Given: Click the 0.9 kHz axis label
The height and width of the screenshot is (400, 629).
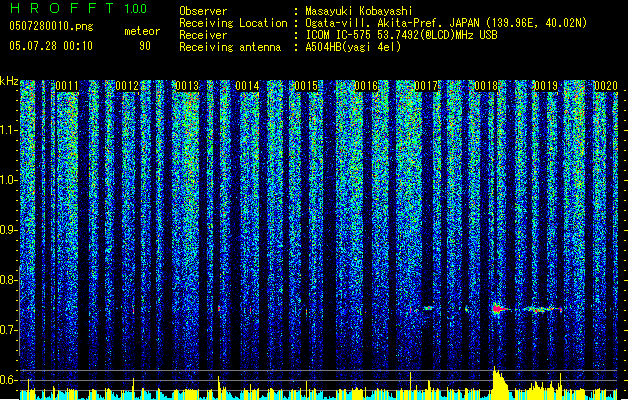Looking at the screenshot, I should point(9,230).
